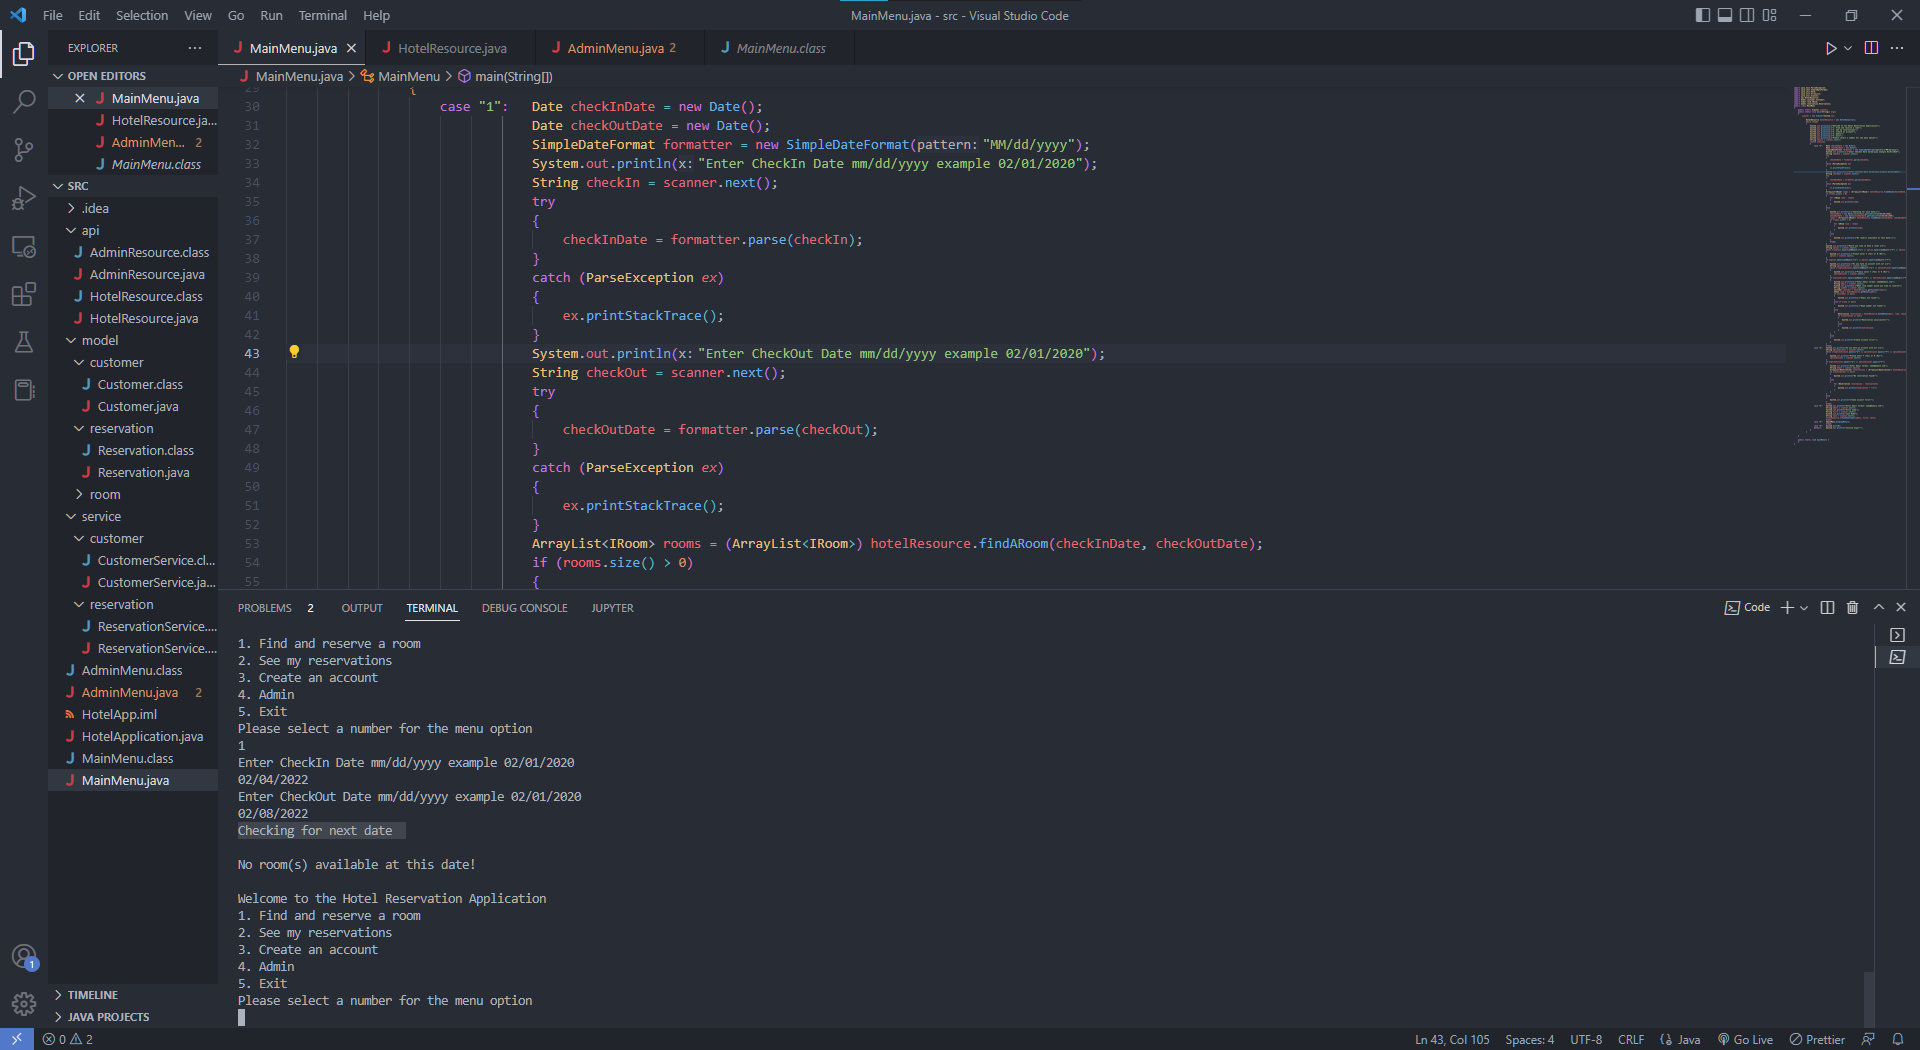Click the feedback icon in status bar
Viewport: 1920px width, 1050px height.
1868,1039
